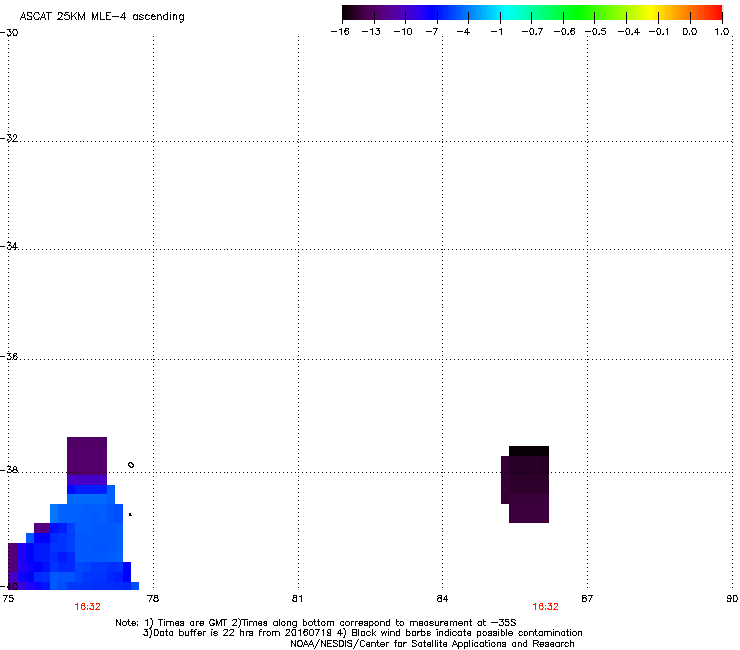Viewport: 740px width, 650px height.
Task: Click the 0.0 colorbar label
Action: 690,32
